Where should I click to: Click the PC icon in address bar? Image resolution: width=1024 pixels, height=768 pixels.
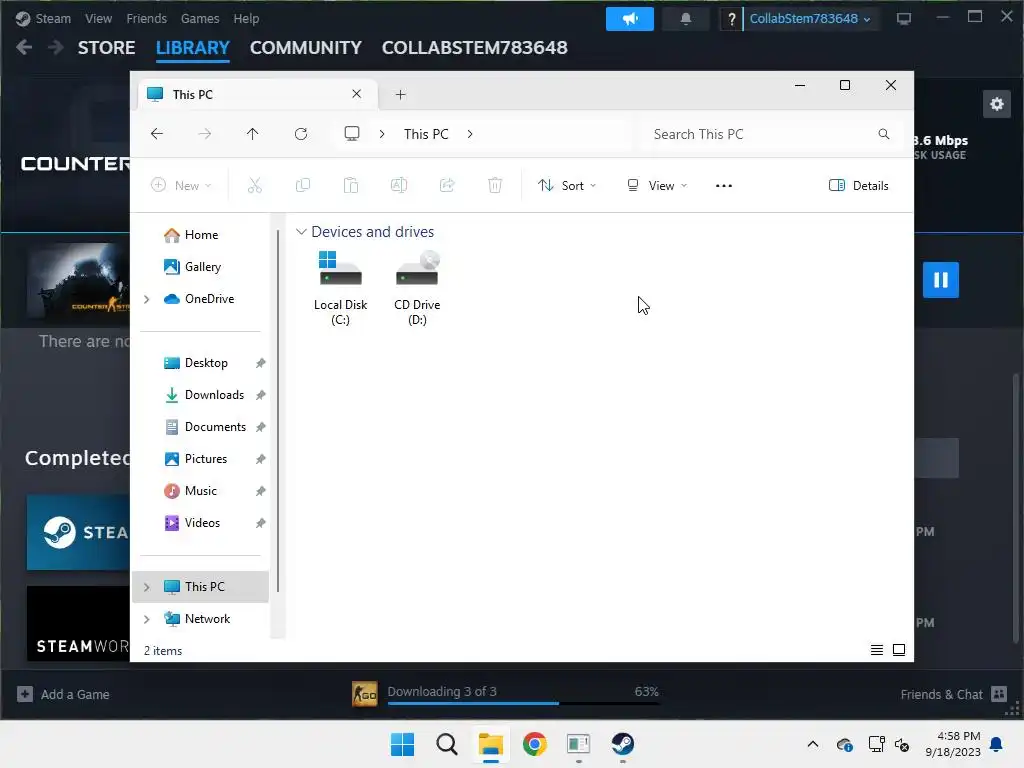click(352, 134)
